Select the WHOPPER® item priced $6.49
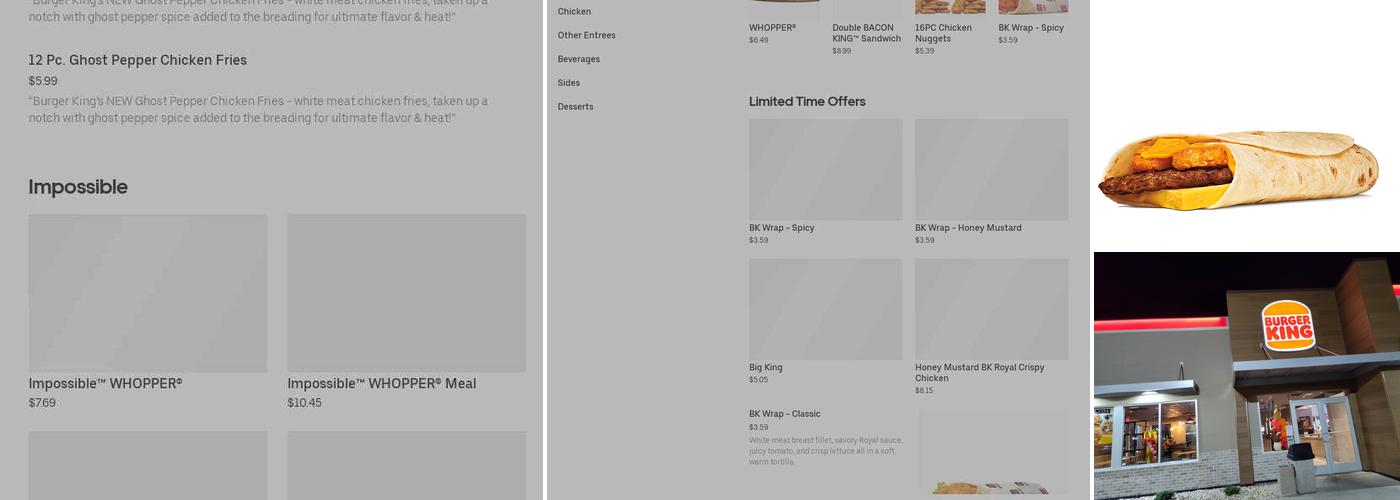Screen dimensions: 1400x500 pyautogui.click(x=772, y=28)
